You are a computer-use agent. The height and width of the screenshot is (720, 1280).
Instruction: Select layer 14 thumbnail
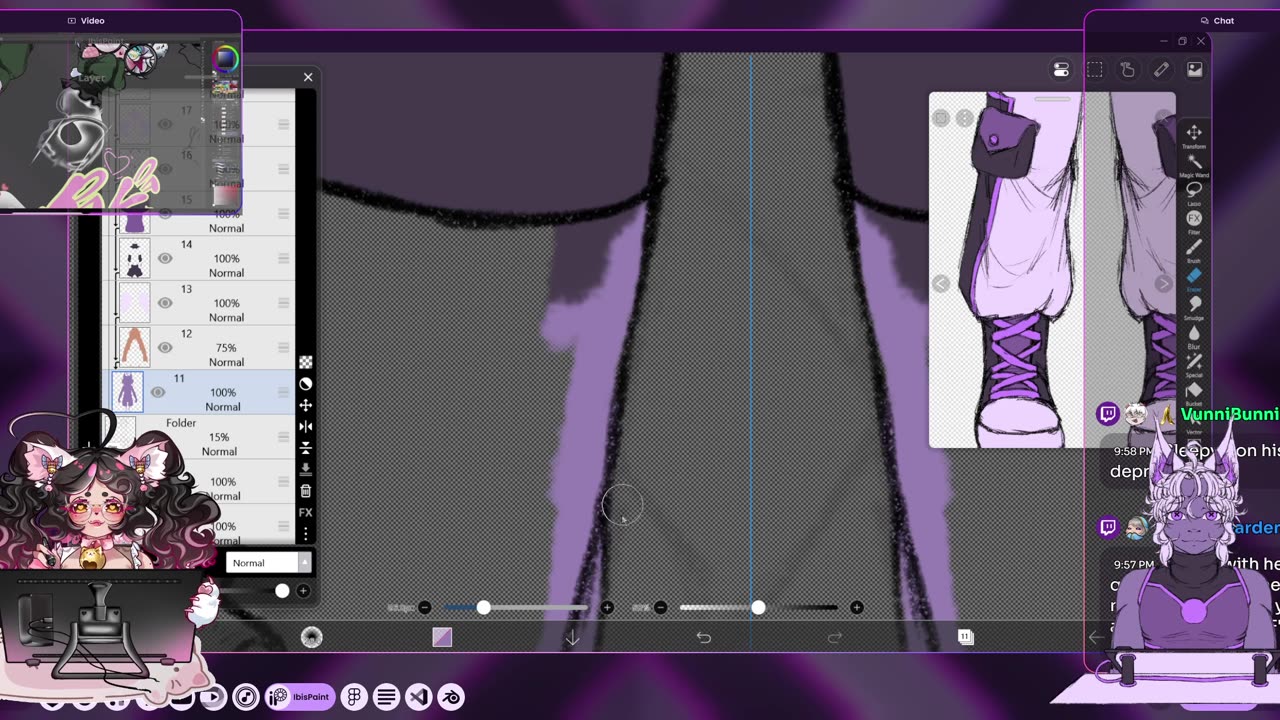tap(134, 258)
